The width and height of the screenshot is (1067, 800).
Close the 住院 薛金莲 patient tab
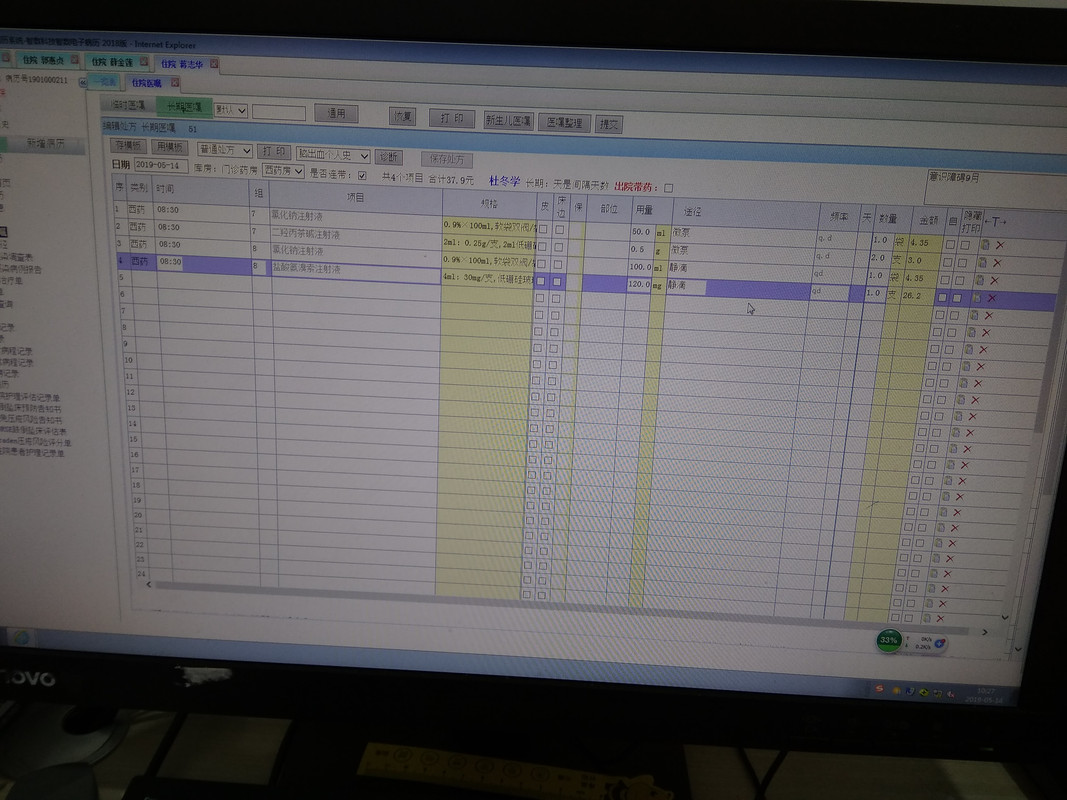(x=144, y=61)
